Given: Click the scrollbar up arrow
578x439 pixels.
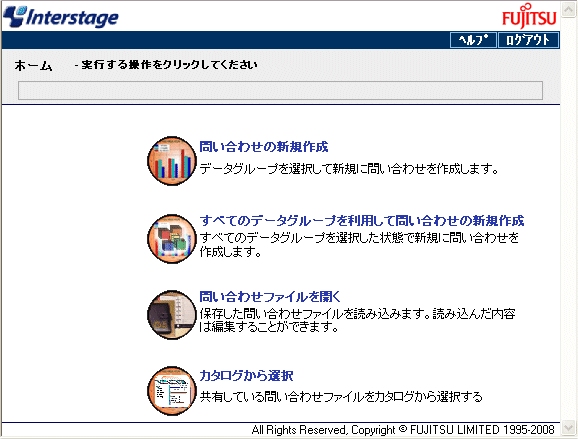Looking at the screenshot, I should (x=569, y=9).
